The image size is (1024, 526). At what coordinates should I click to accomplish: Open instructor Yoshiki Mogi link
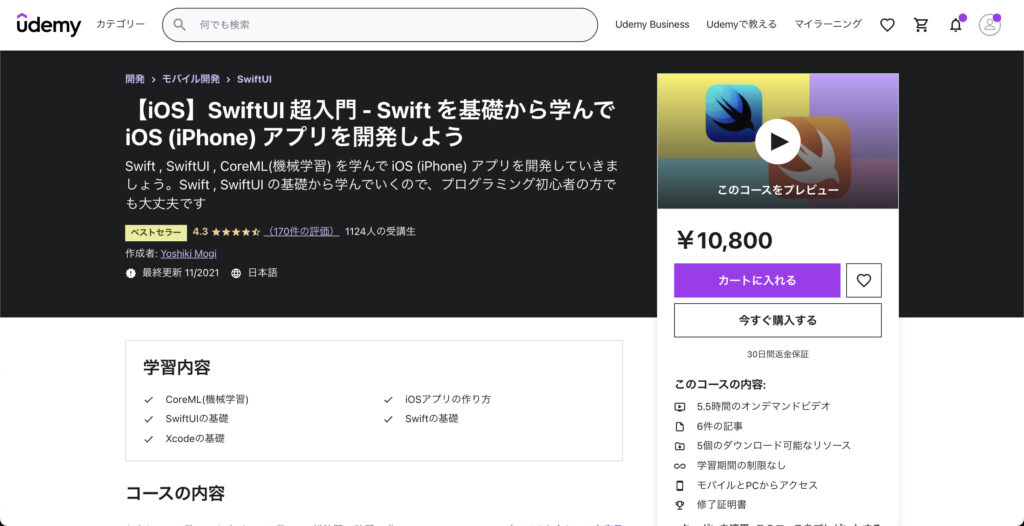pos(189,254)
